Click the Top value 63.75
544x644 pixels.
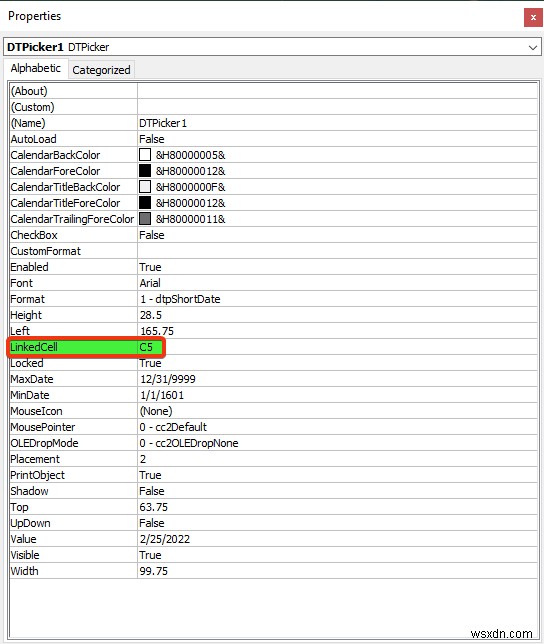click(x=154, y=507)
